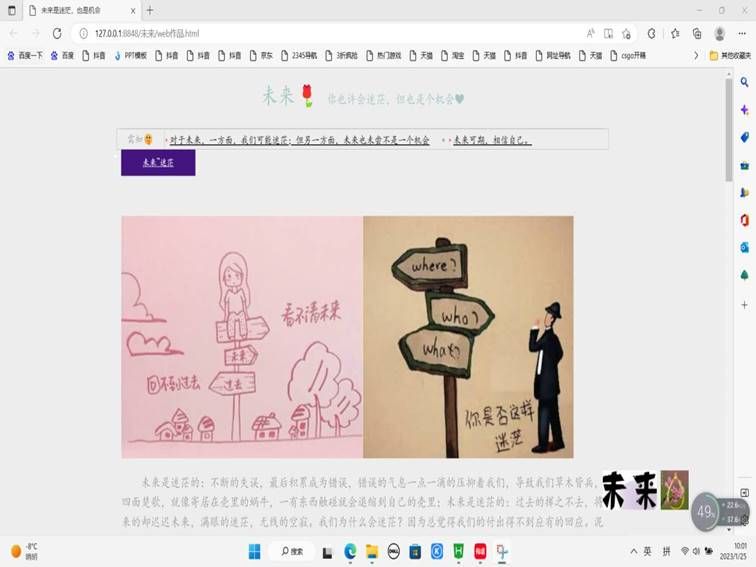The image size is (756, 567).
Task: Open Outlook icon in Edge sidebar
Action: (x=744, y=247)
